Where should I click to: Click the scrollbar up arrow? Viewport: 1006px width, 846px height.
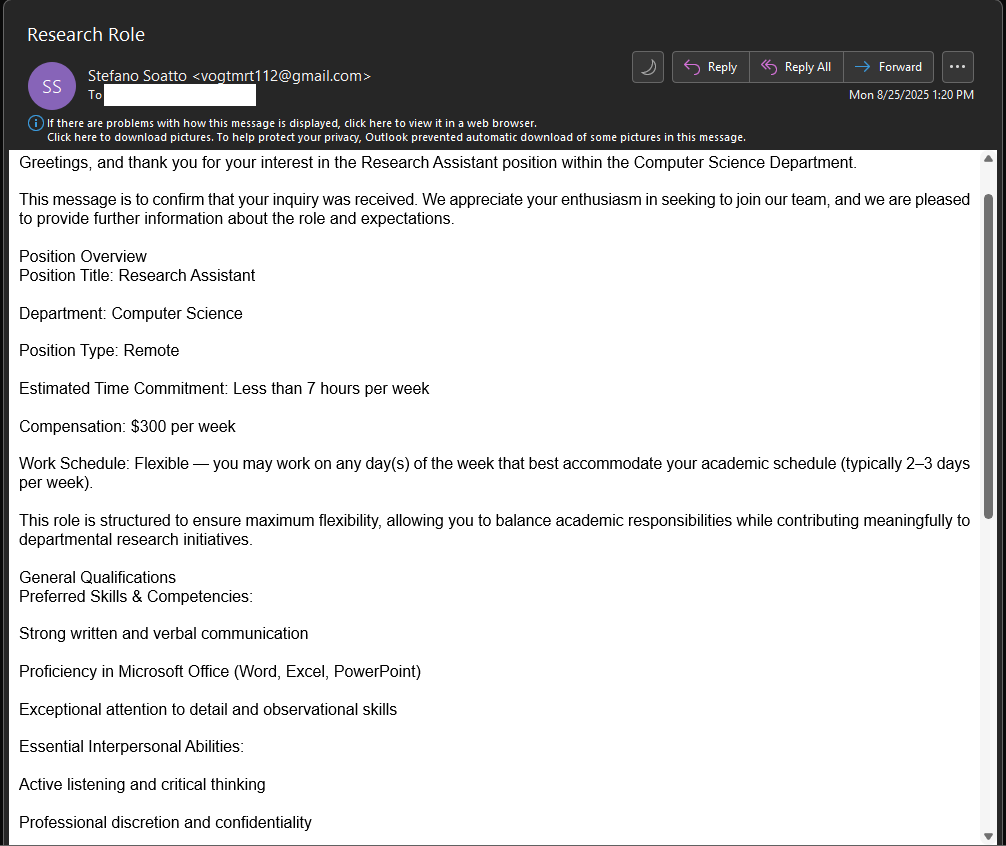(989, 159)
